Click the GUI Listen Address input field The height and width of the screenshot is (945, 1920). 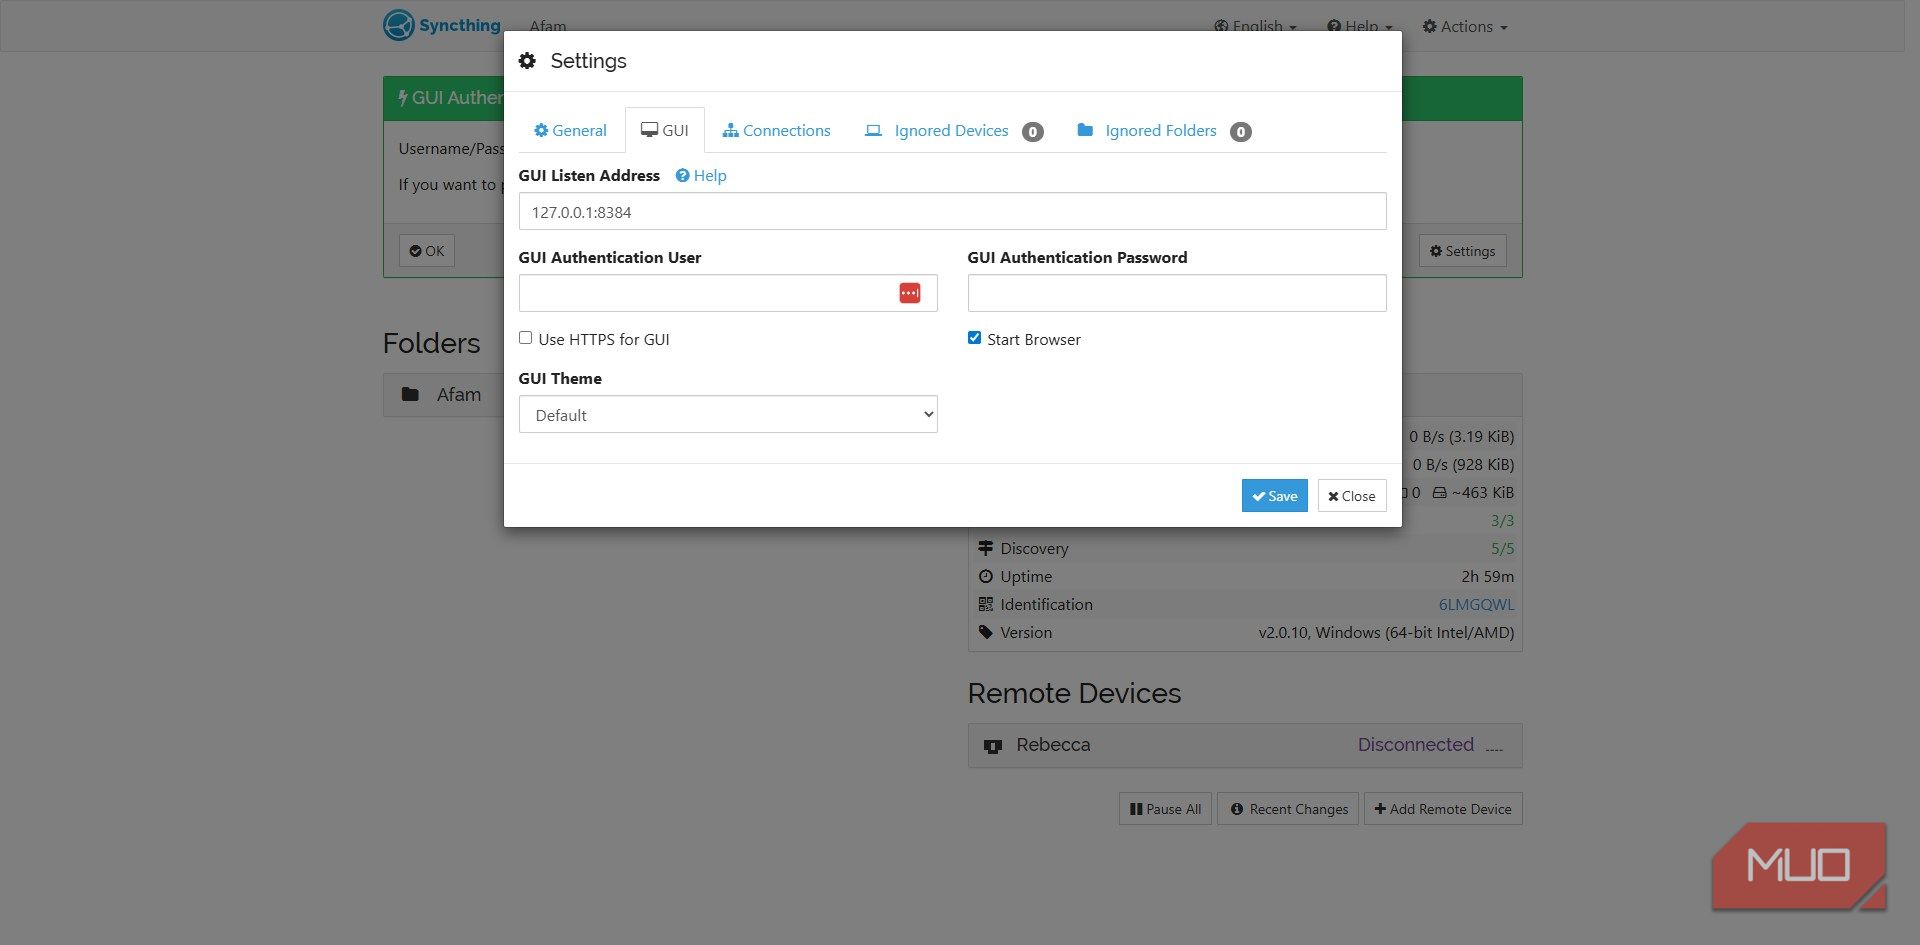tap(952, 211)
